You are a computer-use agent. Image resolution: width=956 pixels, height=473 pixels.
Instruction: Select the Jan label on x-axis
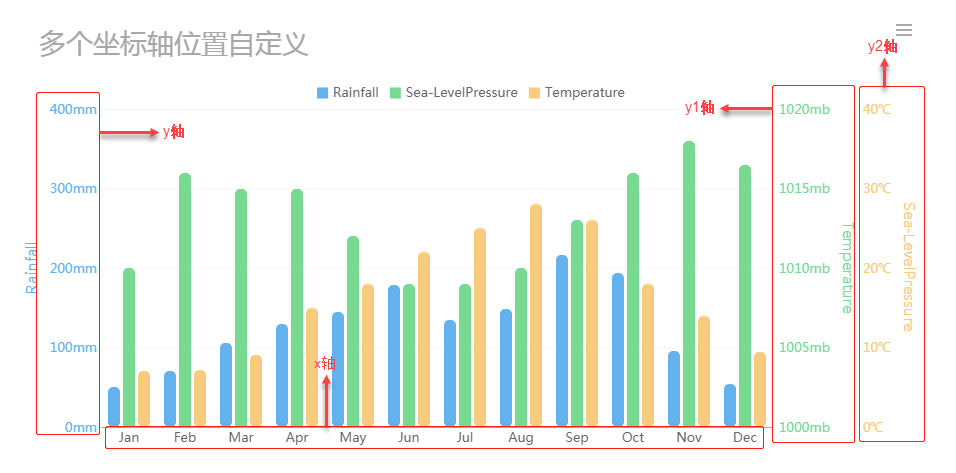[129, 438]
